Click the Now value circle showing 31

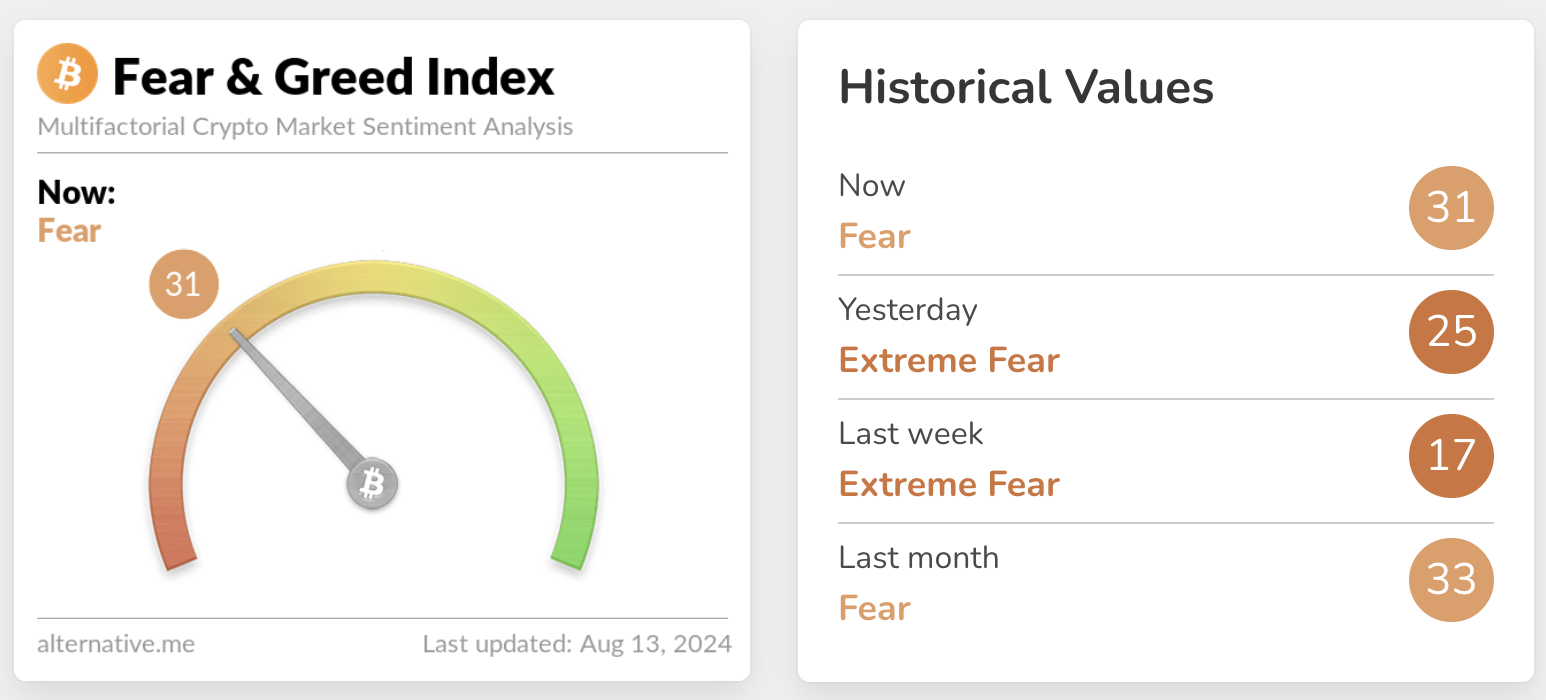tap(1450, 208)
